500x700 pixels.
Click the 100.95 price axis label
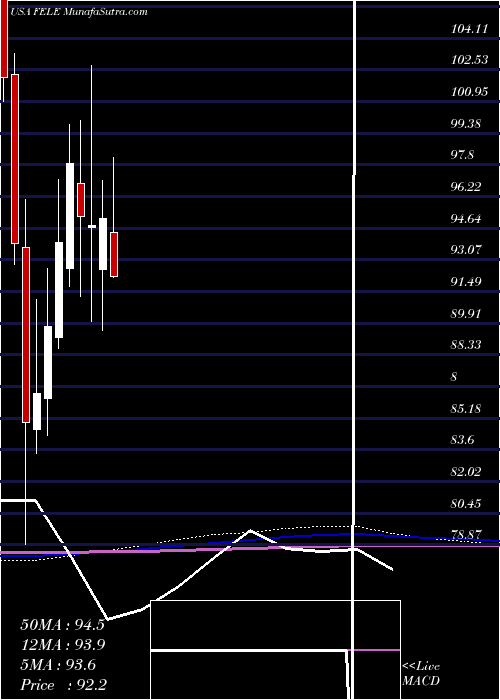pyautogui.click(x=469, y=92)
